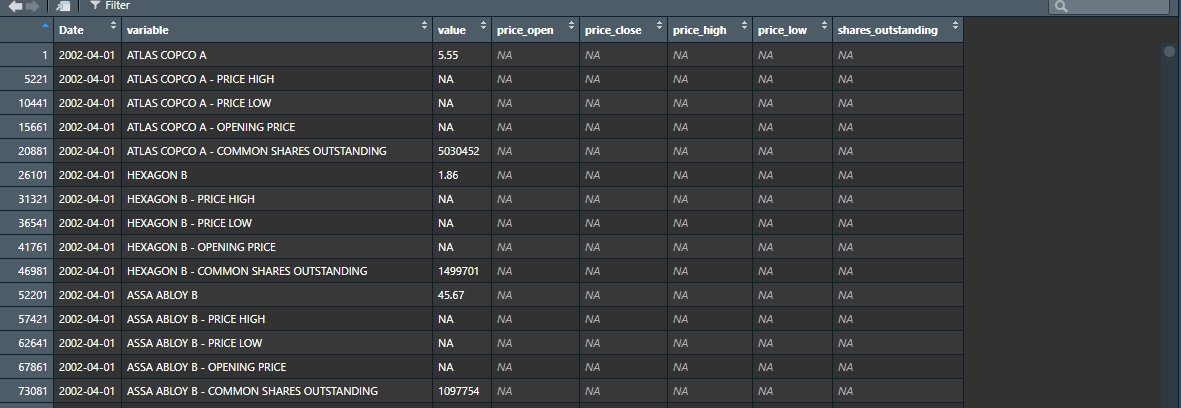Sort by the price_open column header

(536, 30)
